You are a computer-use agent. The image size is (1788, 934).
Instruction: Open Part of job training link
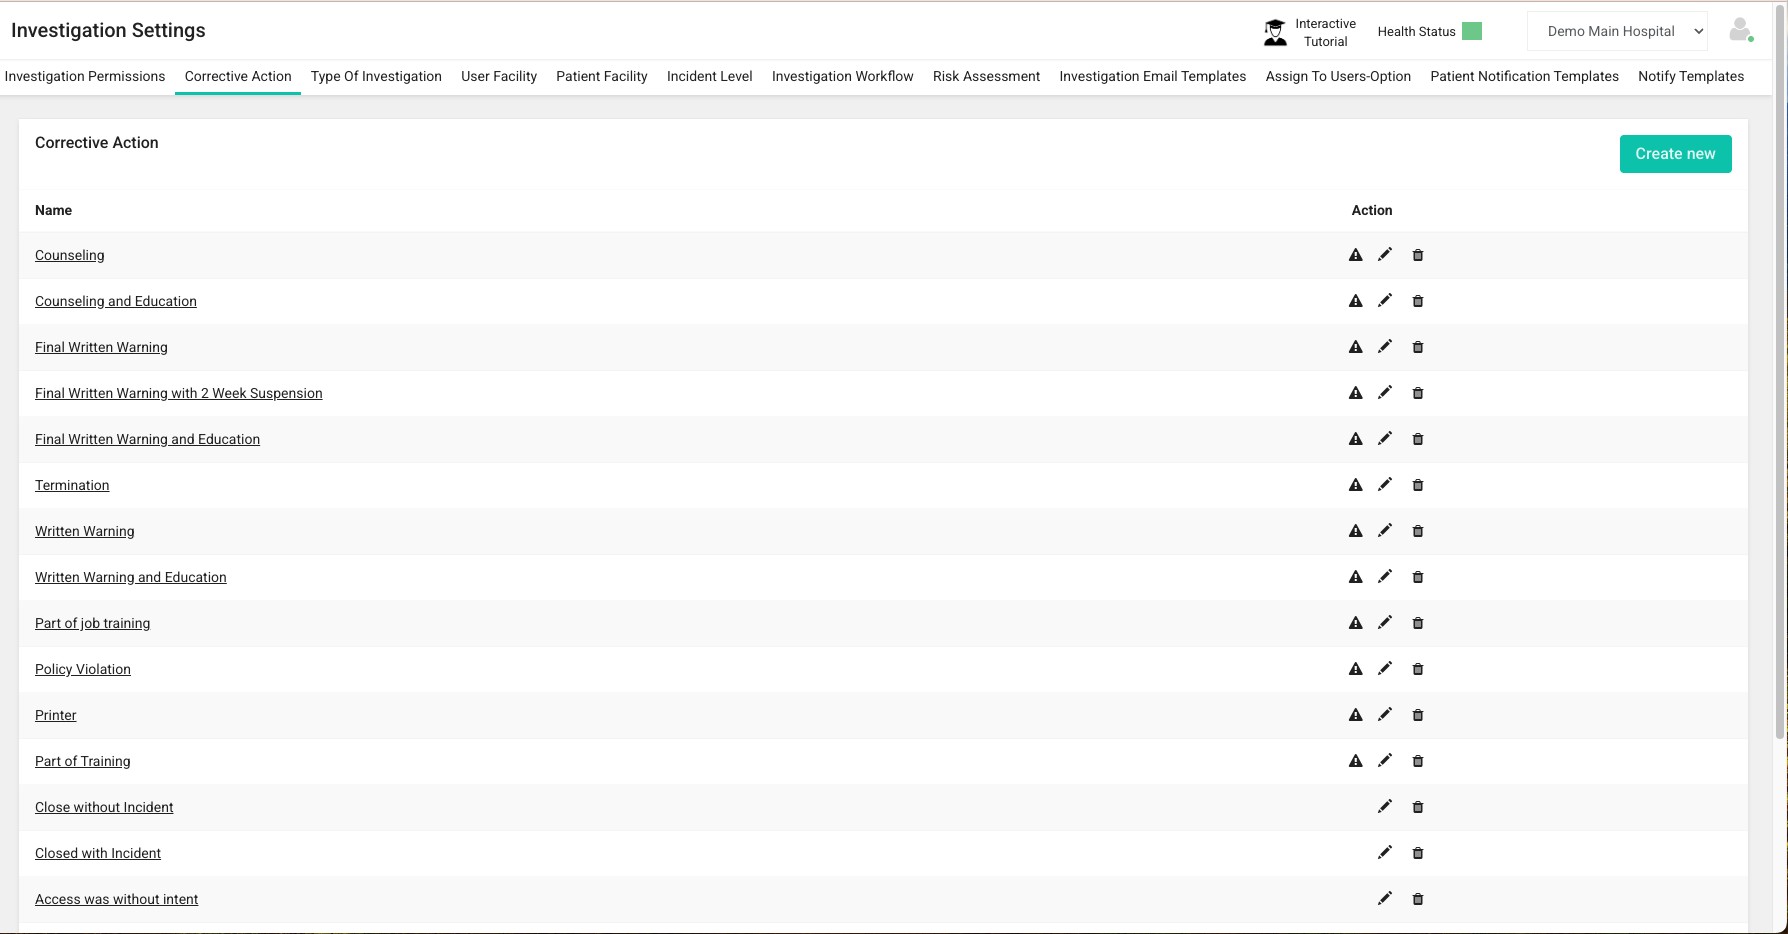[93, 623]
